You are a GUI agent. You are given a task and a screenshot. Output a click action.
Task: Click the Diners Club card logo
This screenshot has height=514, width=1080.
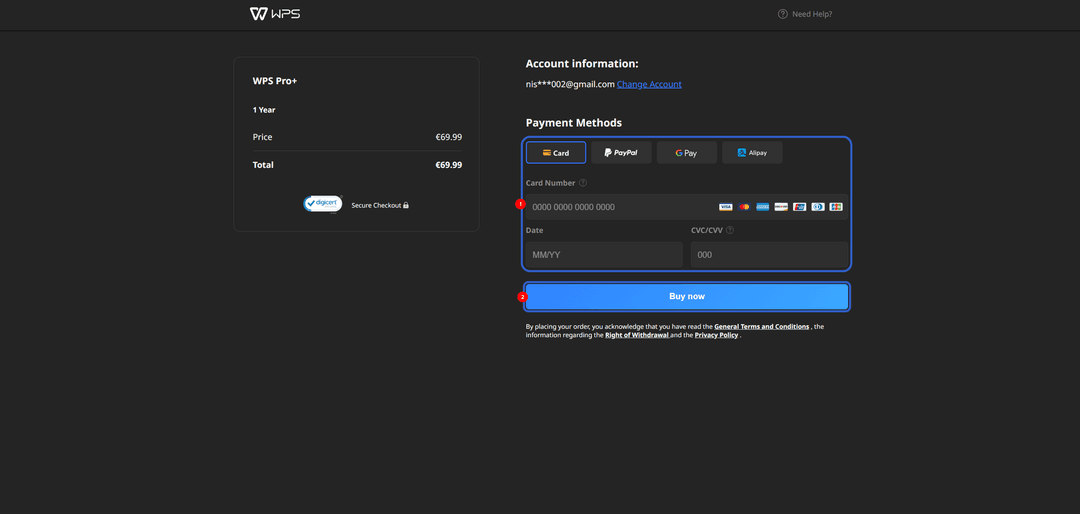(x=818, y=207)
